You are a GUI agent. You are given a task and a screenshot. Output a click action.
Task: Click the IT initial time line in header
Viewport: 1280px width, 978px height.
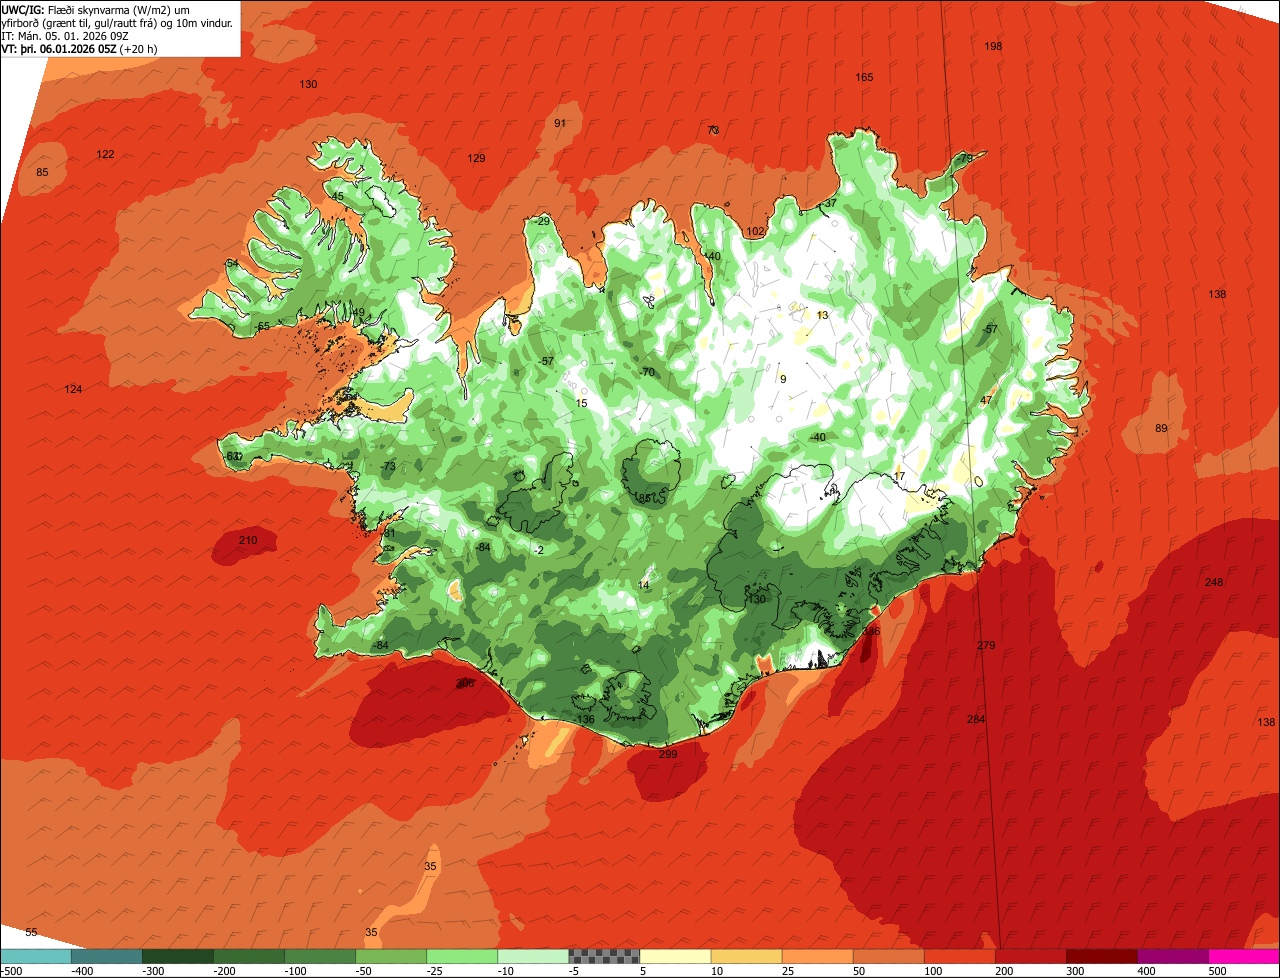pos(65,36)
